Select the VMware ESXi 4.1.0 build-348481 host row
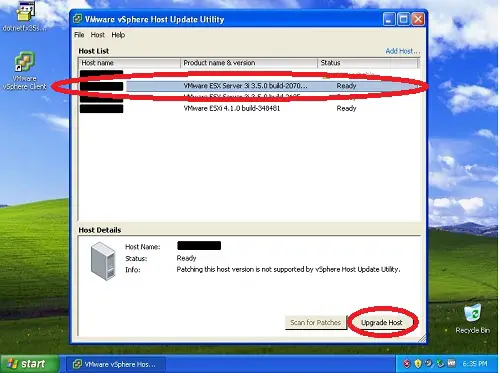 click(x=249, y=108)
